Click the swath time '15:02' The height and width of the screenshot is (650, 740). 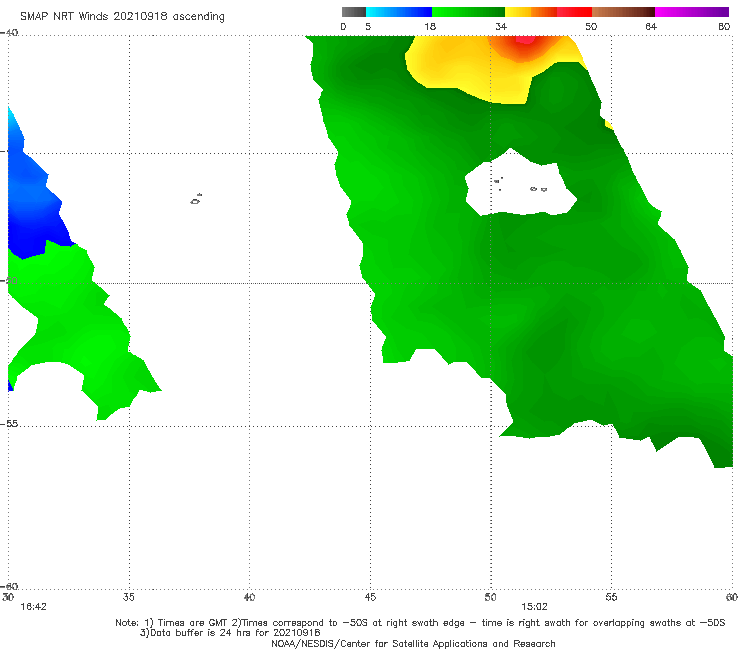coord(534,607)
